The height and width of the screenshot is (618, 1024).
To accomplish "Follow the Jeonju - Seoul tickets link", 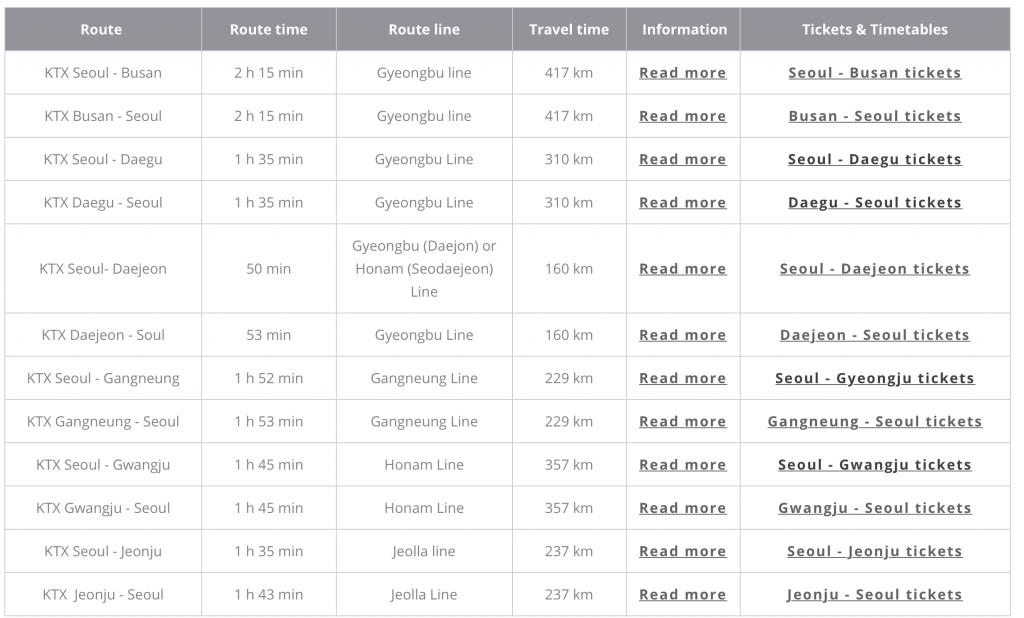I will pyautogui.click(x=874, y=594).
